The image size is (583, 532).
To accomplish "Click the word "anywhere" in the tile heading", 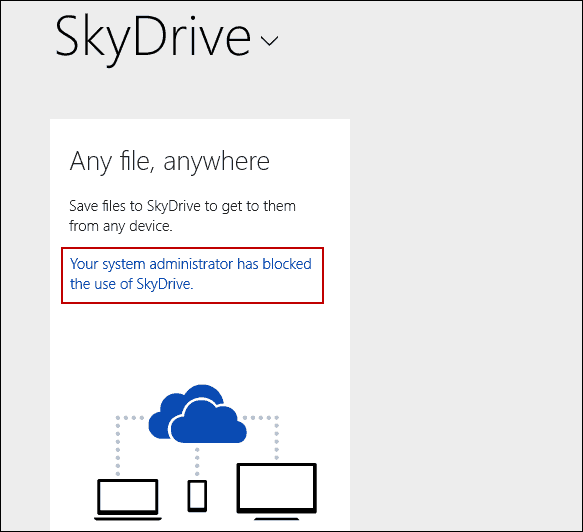I will 216,162.
